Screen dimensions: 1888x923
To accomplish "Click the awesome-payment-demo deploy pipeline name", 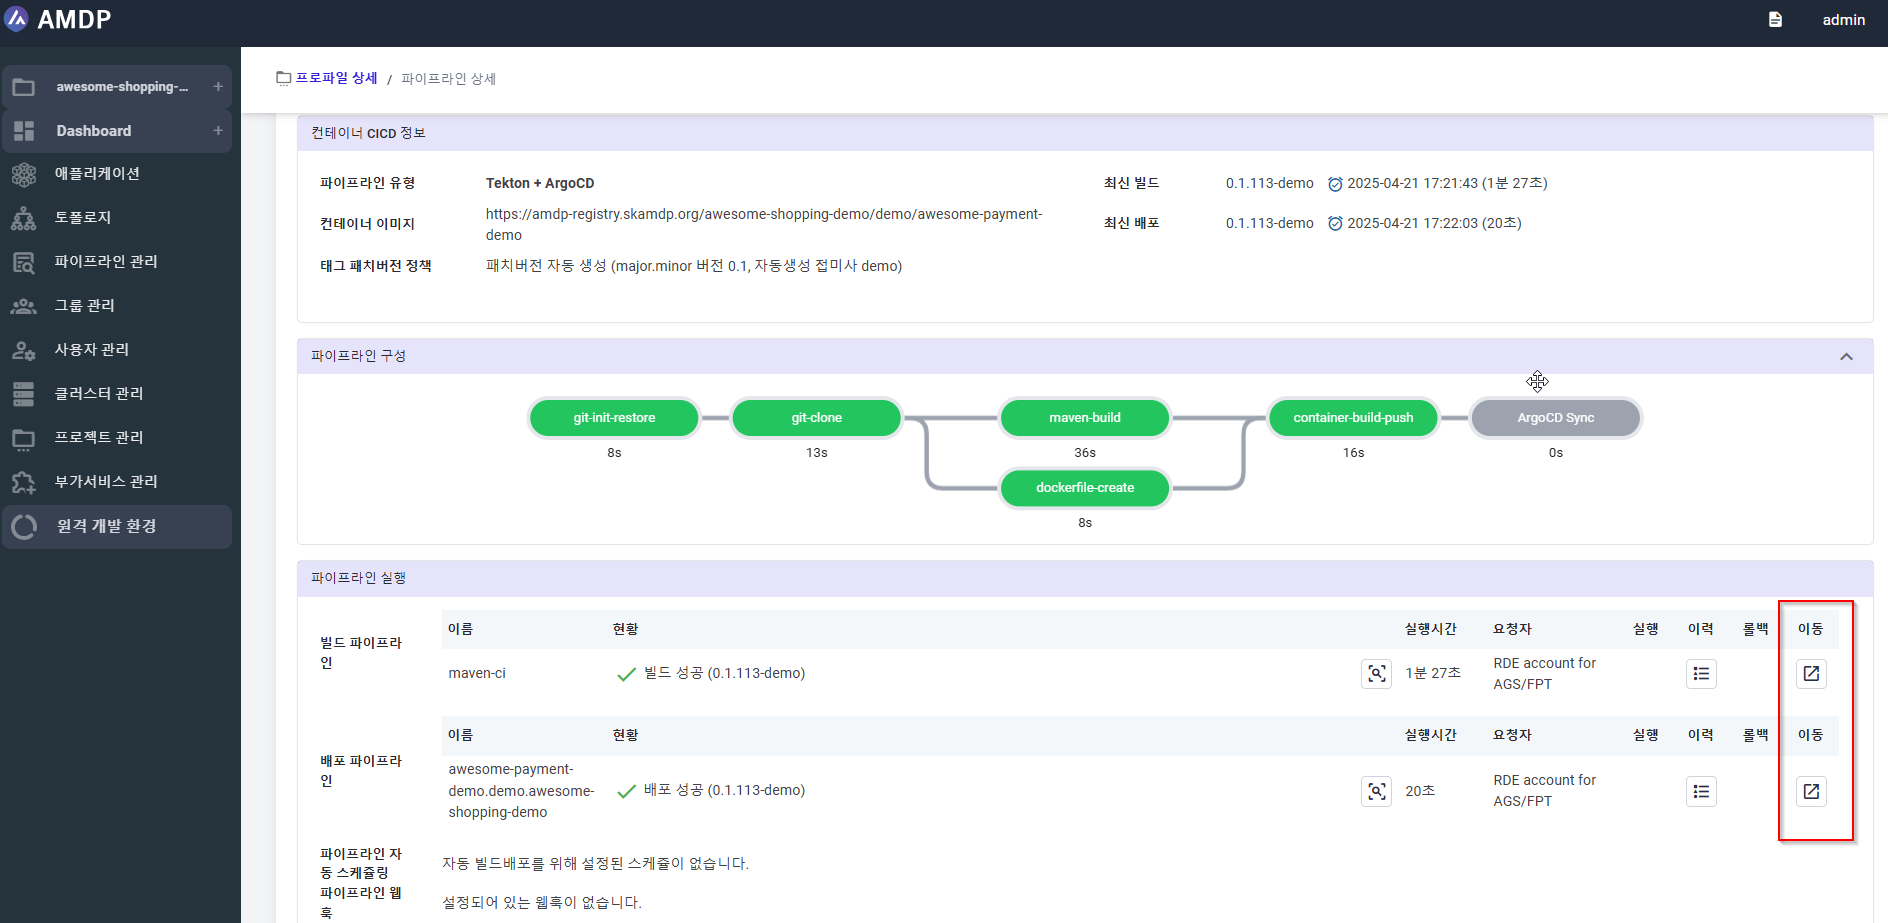I will tap(521, 791).
